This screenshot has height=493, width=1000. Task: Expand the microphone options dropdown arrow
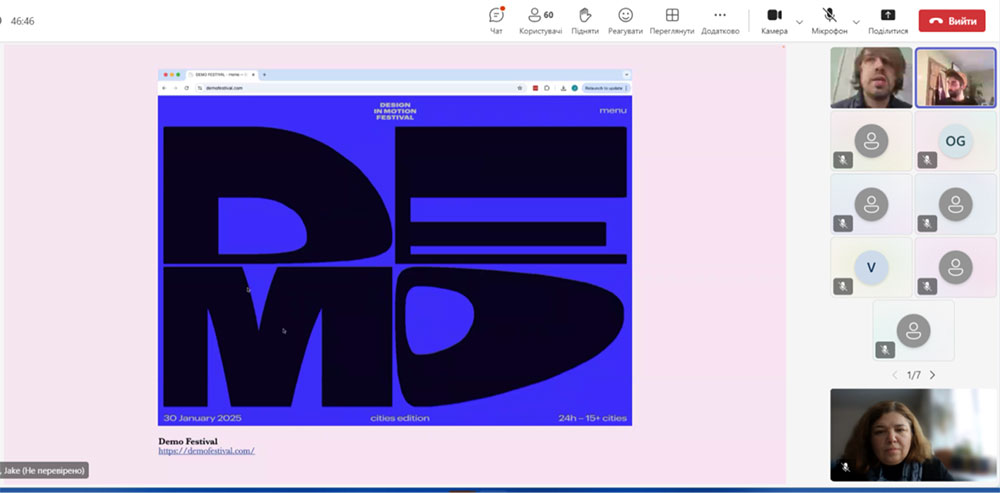click(x=857, y=22)
